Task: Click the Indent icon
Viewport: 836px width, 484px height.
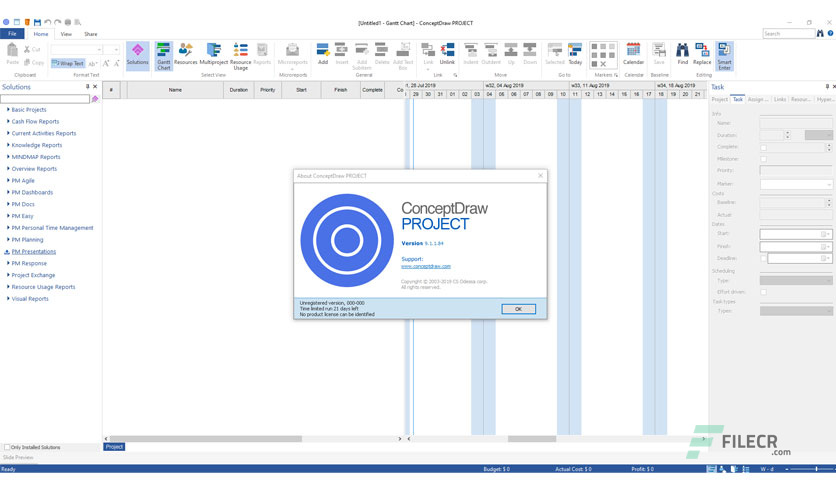Action: pyautogui.click(x=471, y=54)
